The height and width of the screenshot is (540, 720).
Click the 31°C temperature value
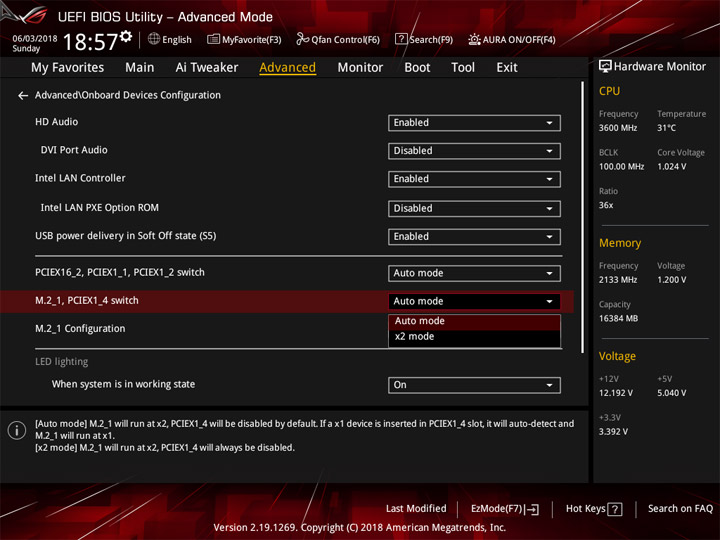click(x=666, y=128)
